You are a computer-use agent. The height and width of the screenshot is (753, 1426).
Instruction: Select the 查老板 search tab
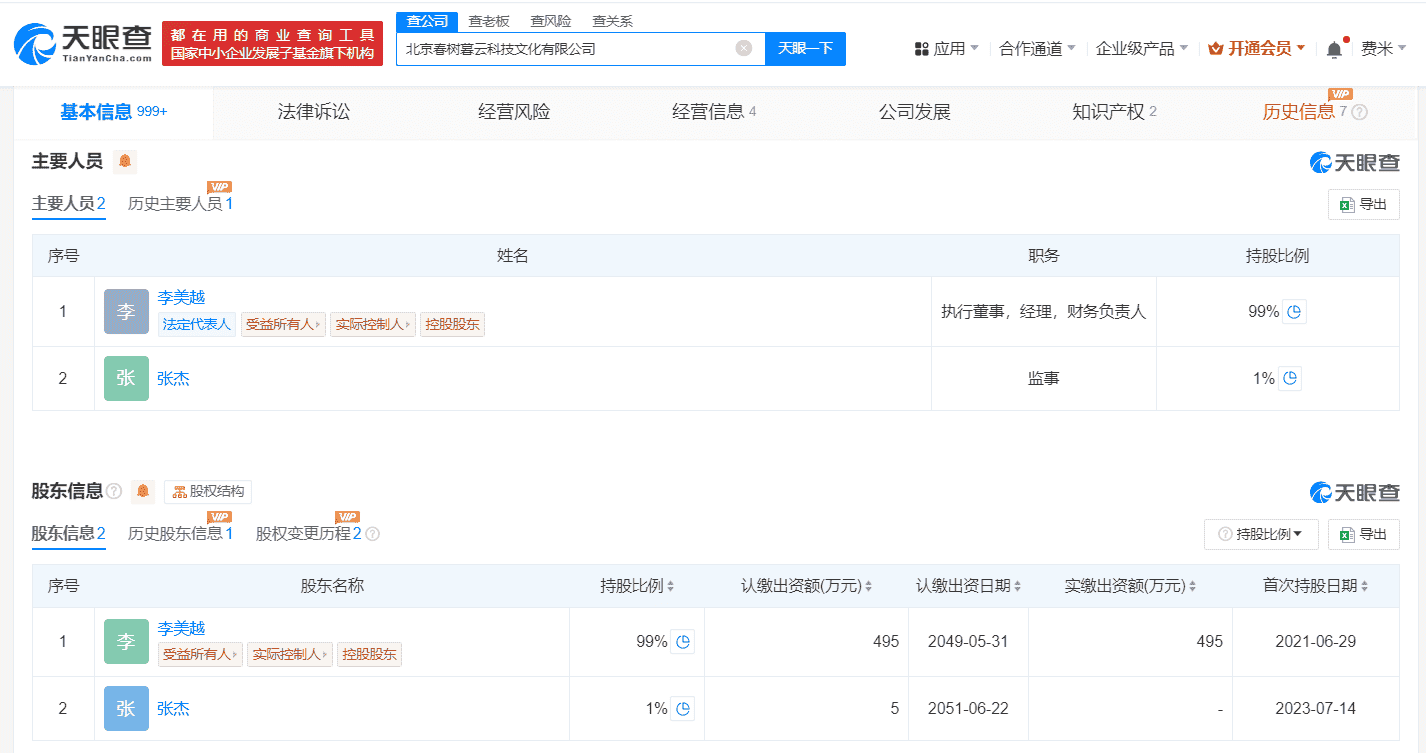(487, 20)
